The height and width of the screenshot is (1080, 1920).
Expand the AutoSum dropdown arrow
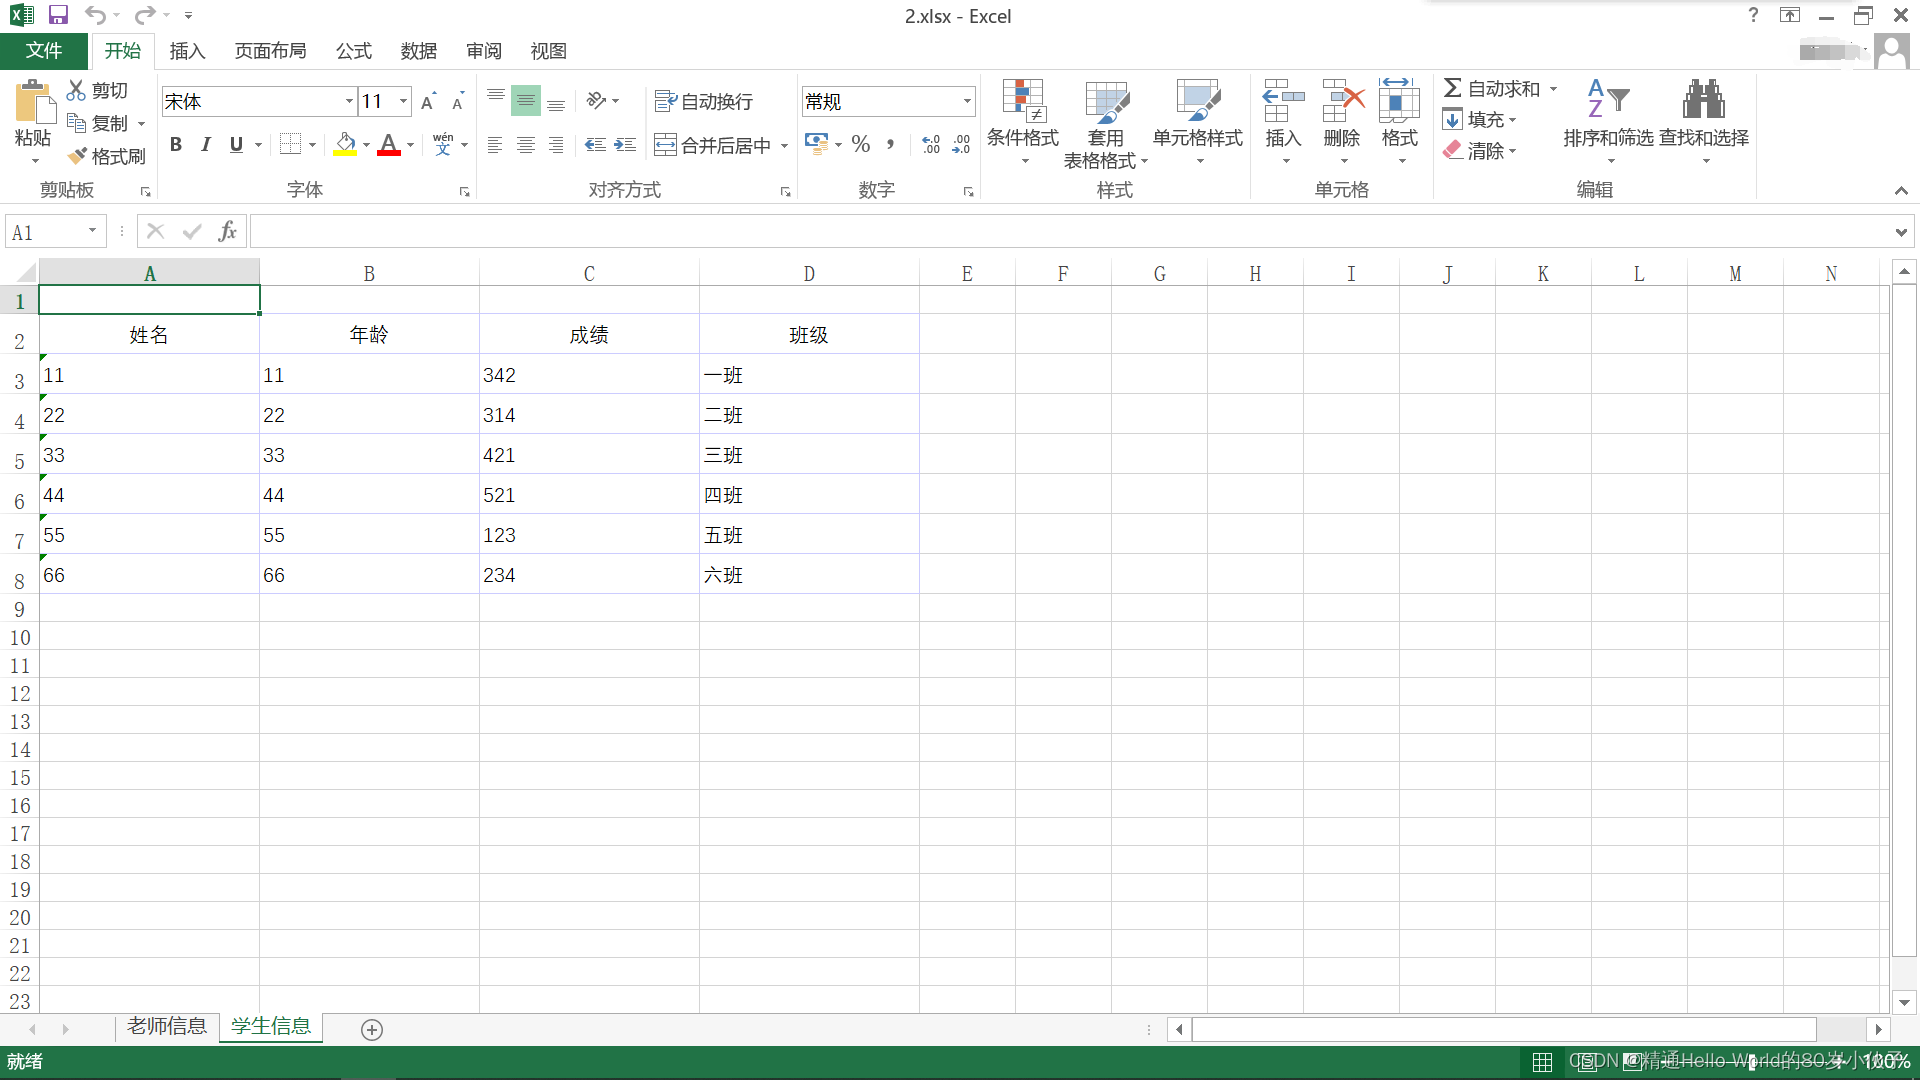[1553, 89]
